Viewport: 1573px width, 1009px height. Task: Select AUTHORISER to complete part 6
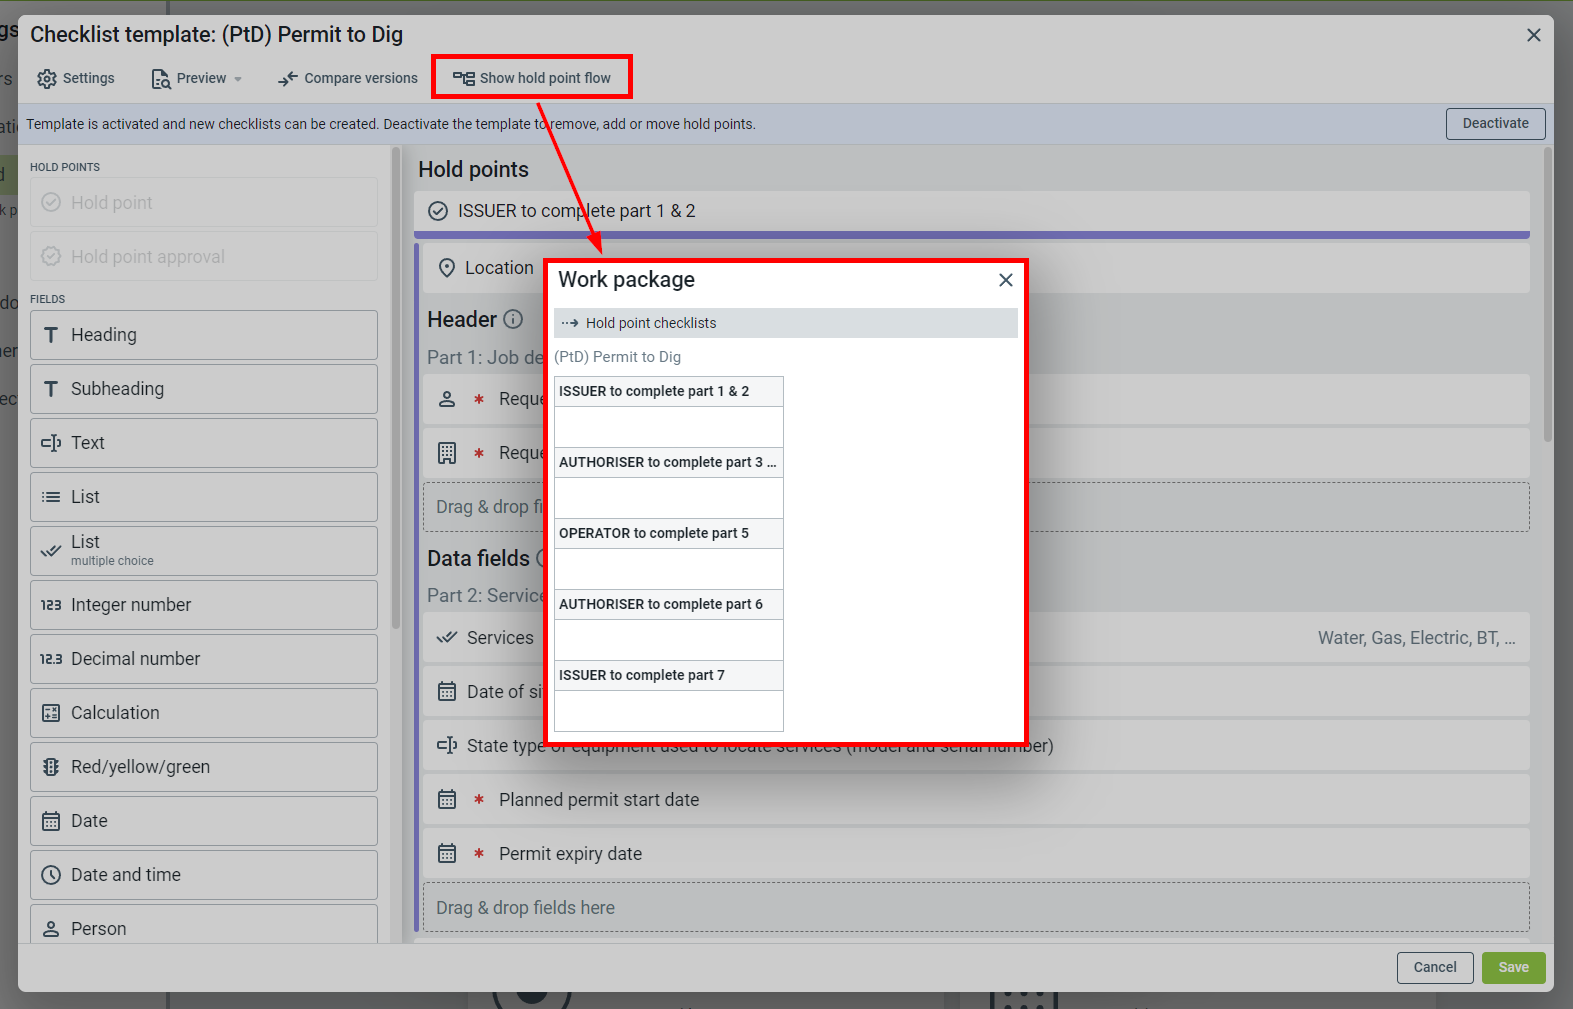click(668, 604)
